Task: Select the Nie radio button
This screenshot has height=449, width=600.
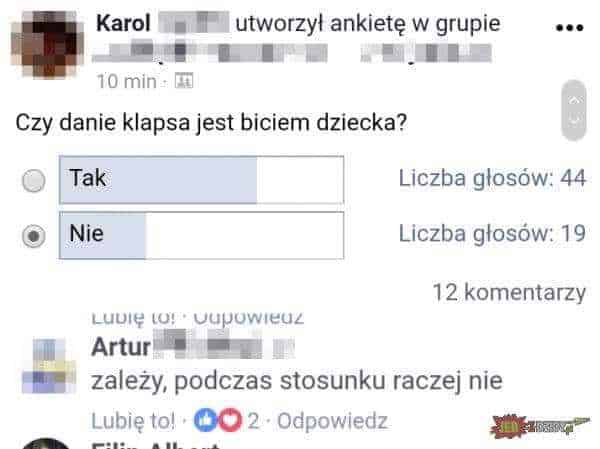Action: pos(34,236)
